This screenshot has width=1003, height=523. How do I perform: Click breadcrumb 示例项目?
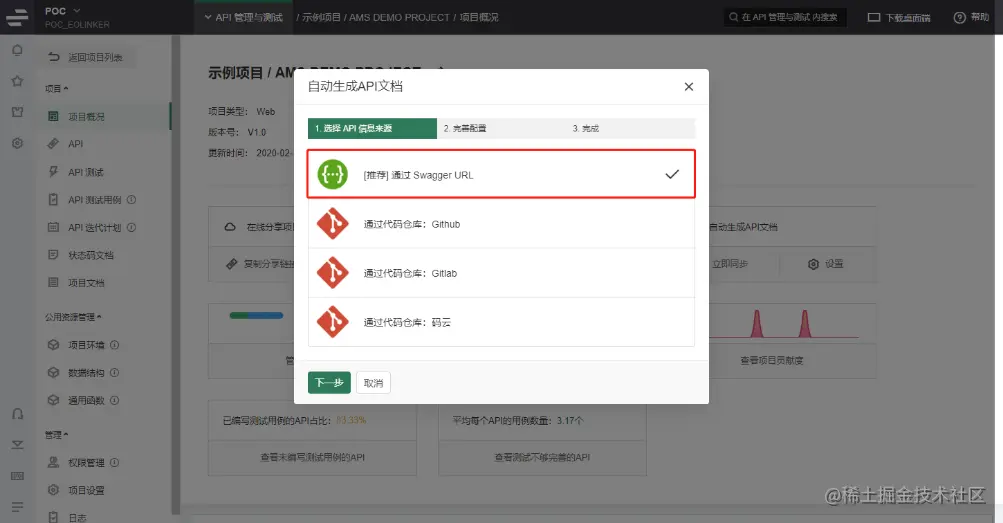tap(321, 17)
